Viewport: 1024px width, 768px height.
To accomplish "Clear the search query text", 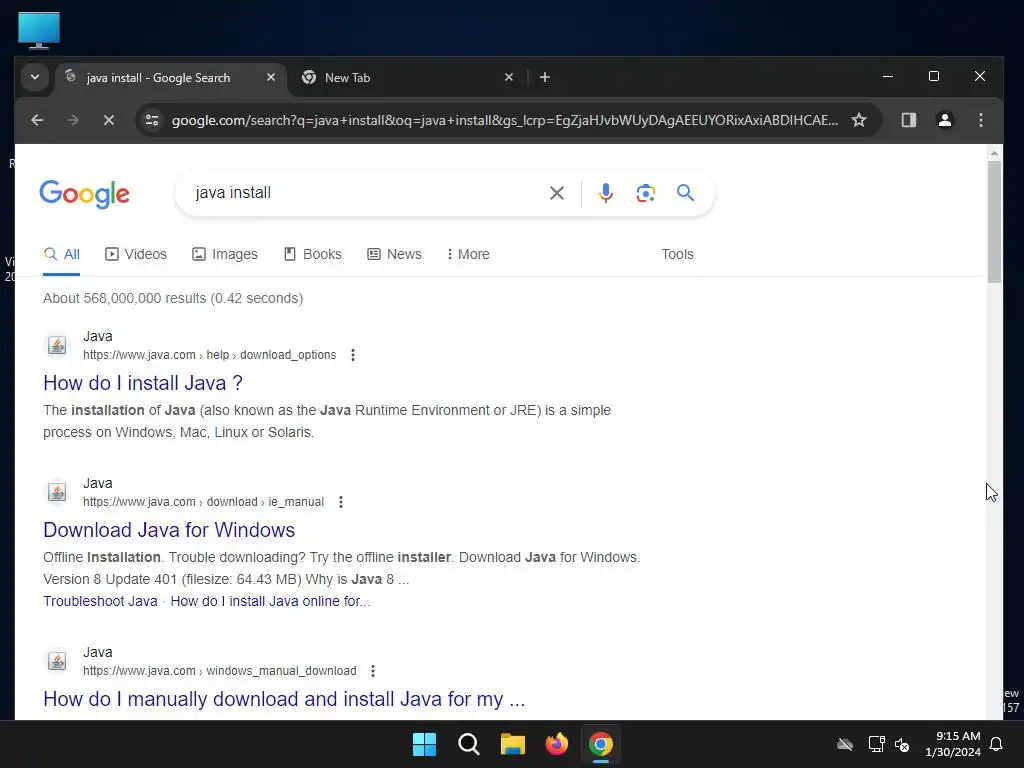I will [x=556, y=193].
